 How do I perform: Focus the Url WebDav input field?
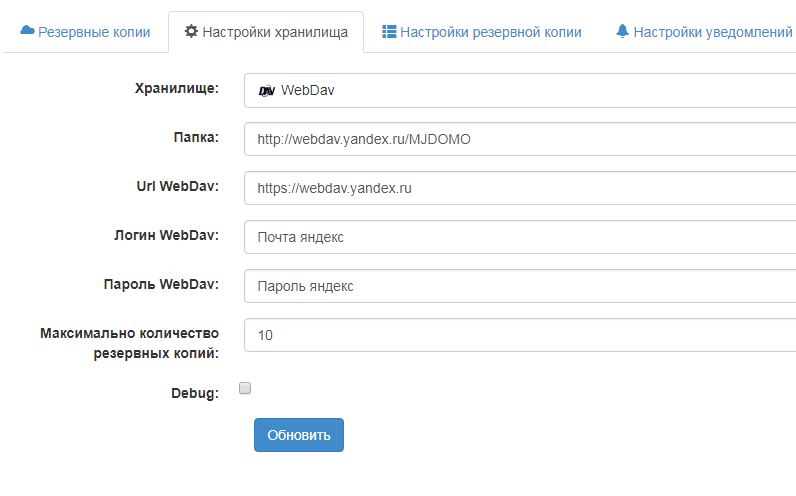click(x=520, y=188)
